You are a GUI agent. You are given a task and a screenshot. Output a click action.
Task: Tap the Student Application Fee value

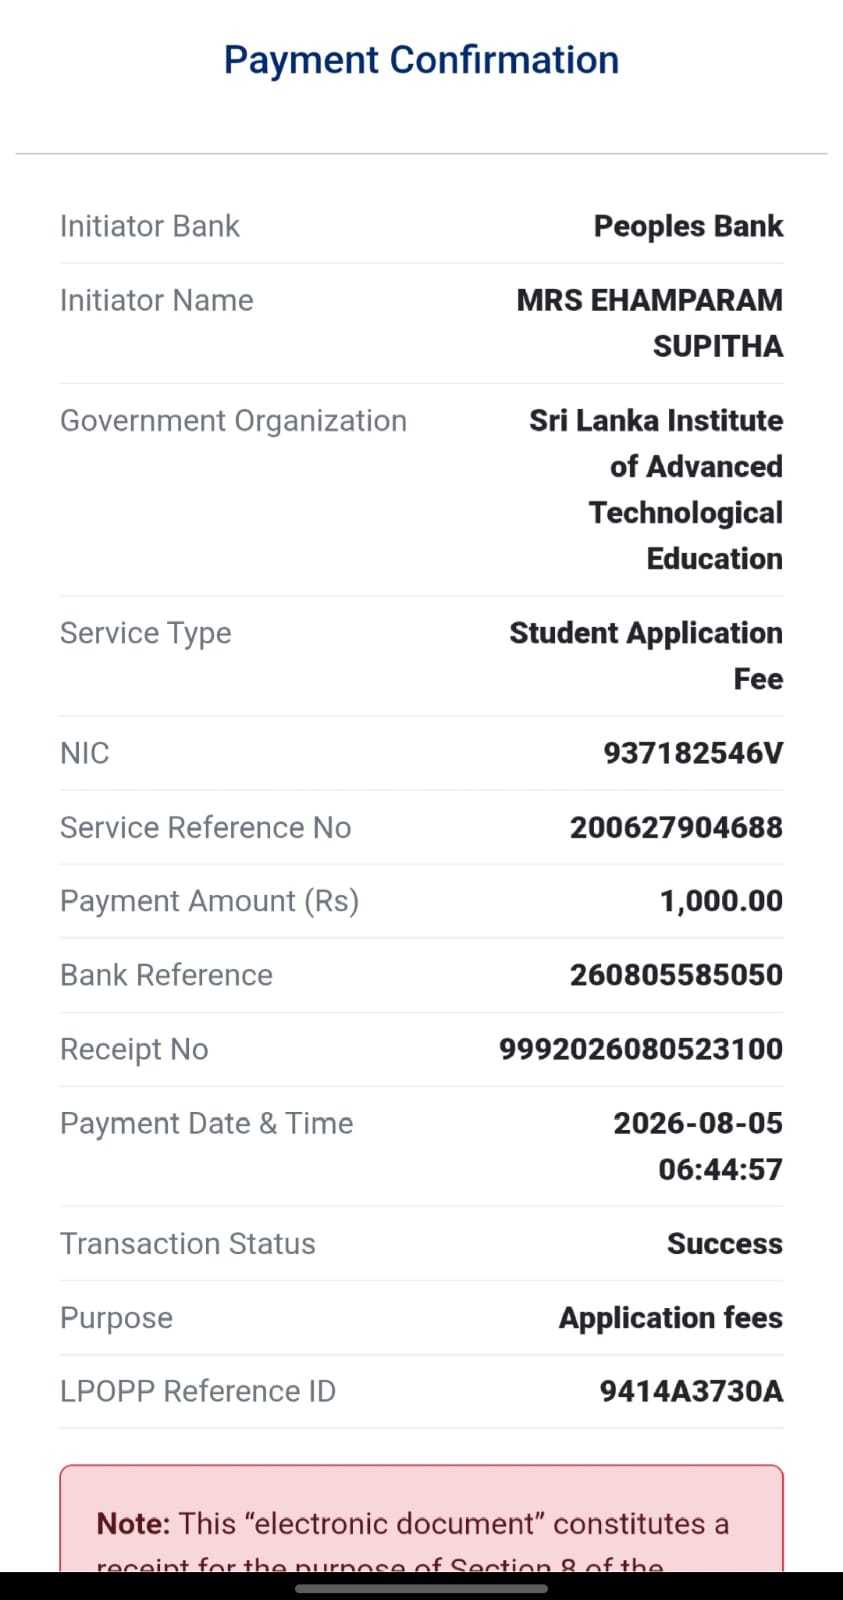(x=646, y=656)
